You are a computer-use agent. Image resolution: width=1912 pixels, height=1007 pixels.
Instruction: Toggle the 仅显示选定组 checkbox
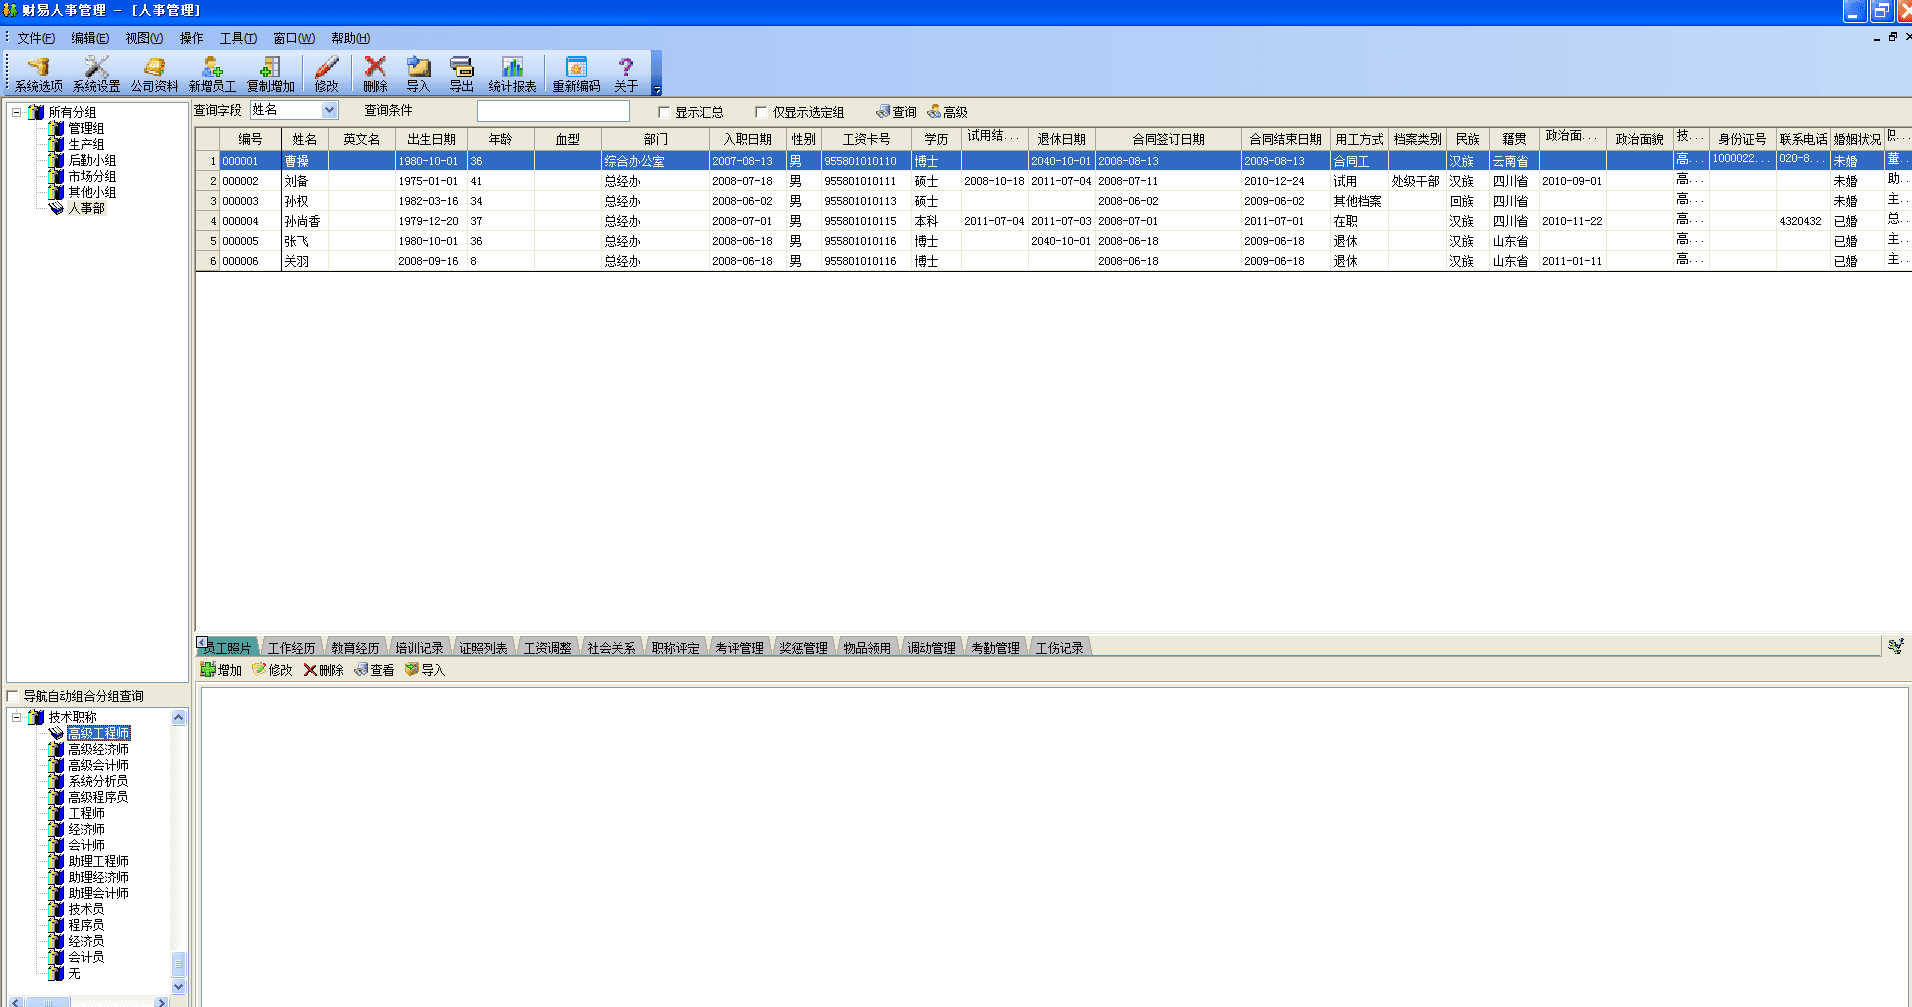point(761,112)
